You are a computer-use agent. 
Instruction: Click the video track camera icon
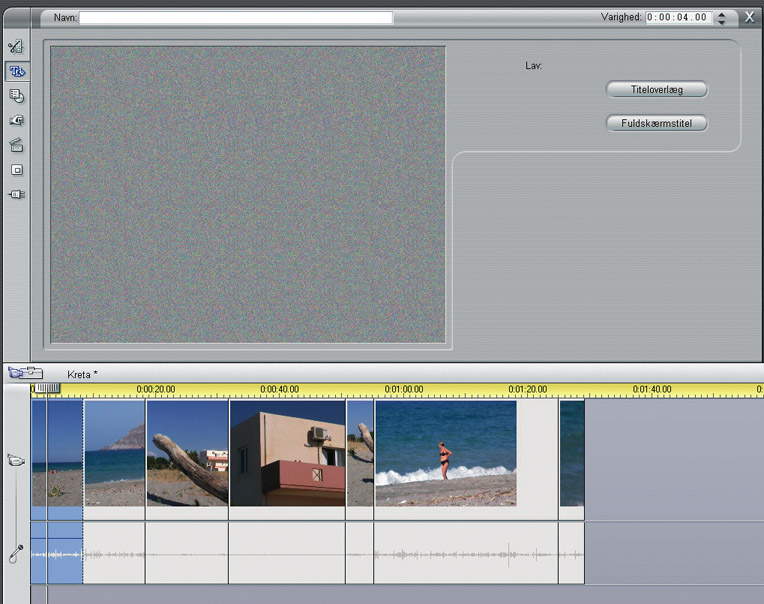[x=15, y=460]
